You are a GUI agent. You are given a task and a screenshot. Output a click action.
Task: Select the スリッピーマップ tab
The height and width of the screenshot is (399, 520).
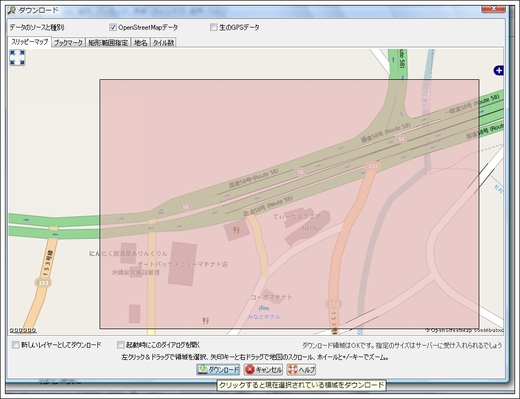[x=30, y=42]
